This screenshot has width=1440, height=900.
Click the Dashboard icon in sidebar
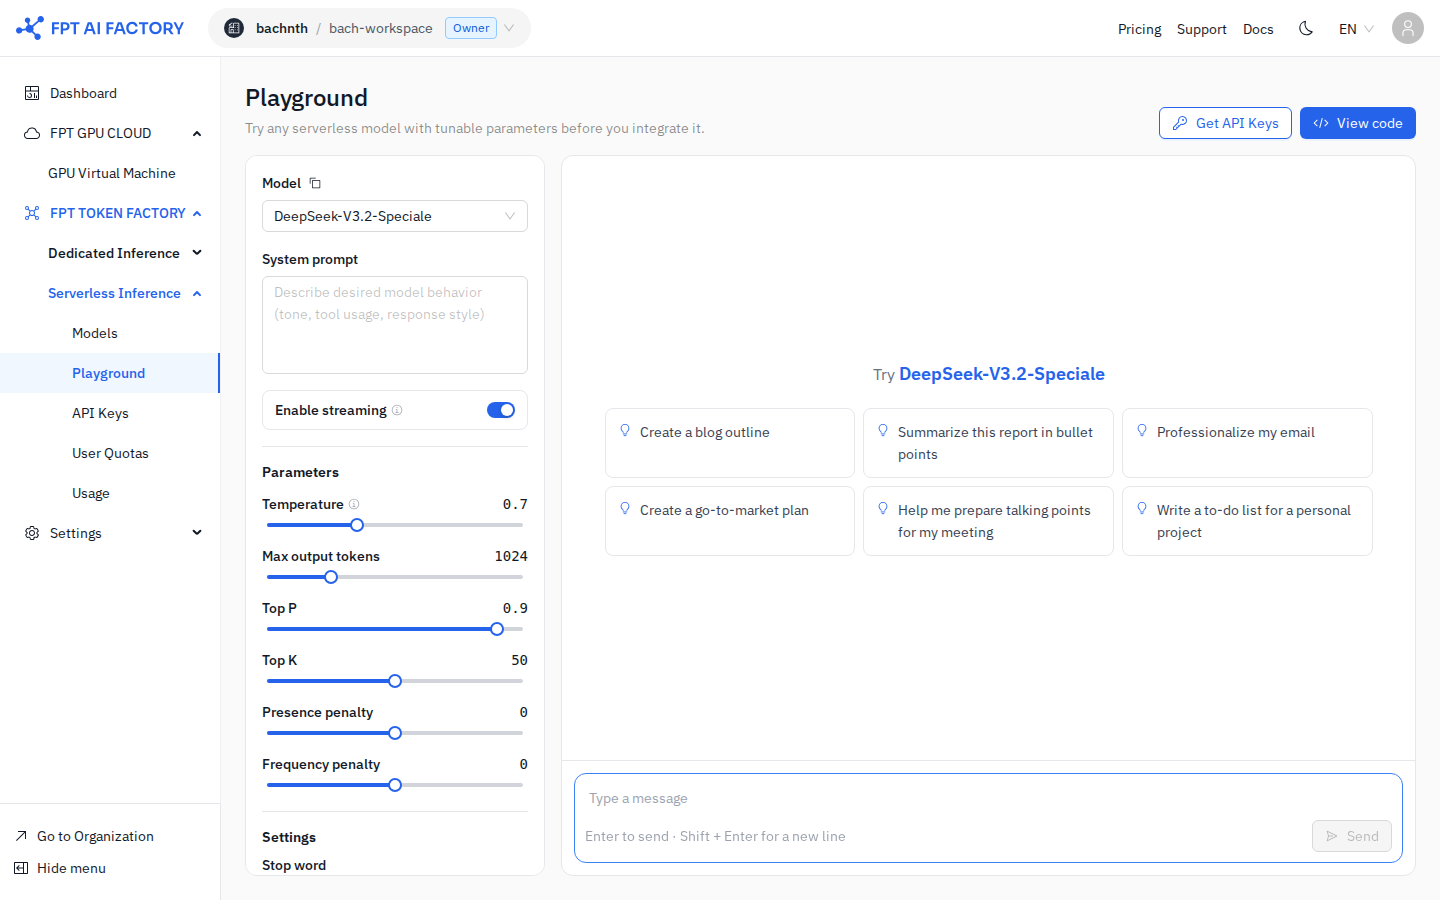tap(32, 93)
